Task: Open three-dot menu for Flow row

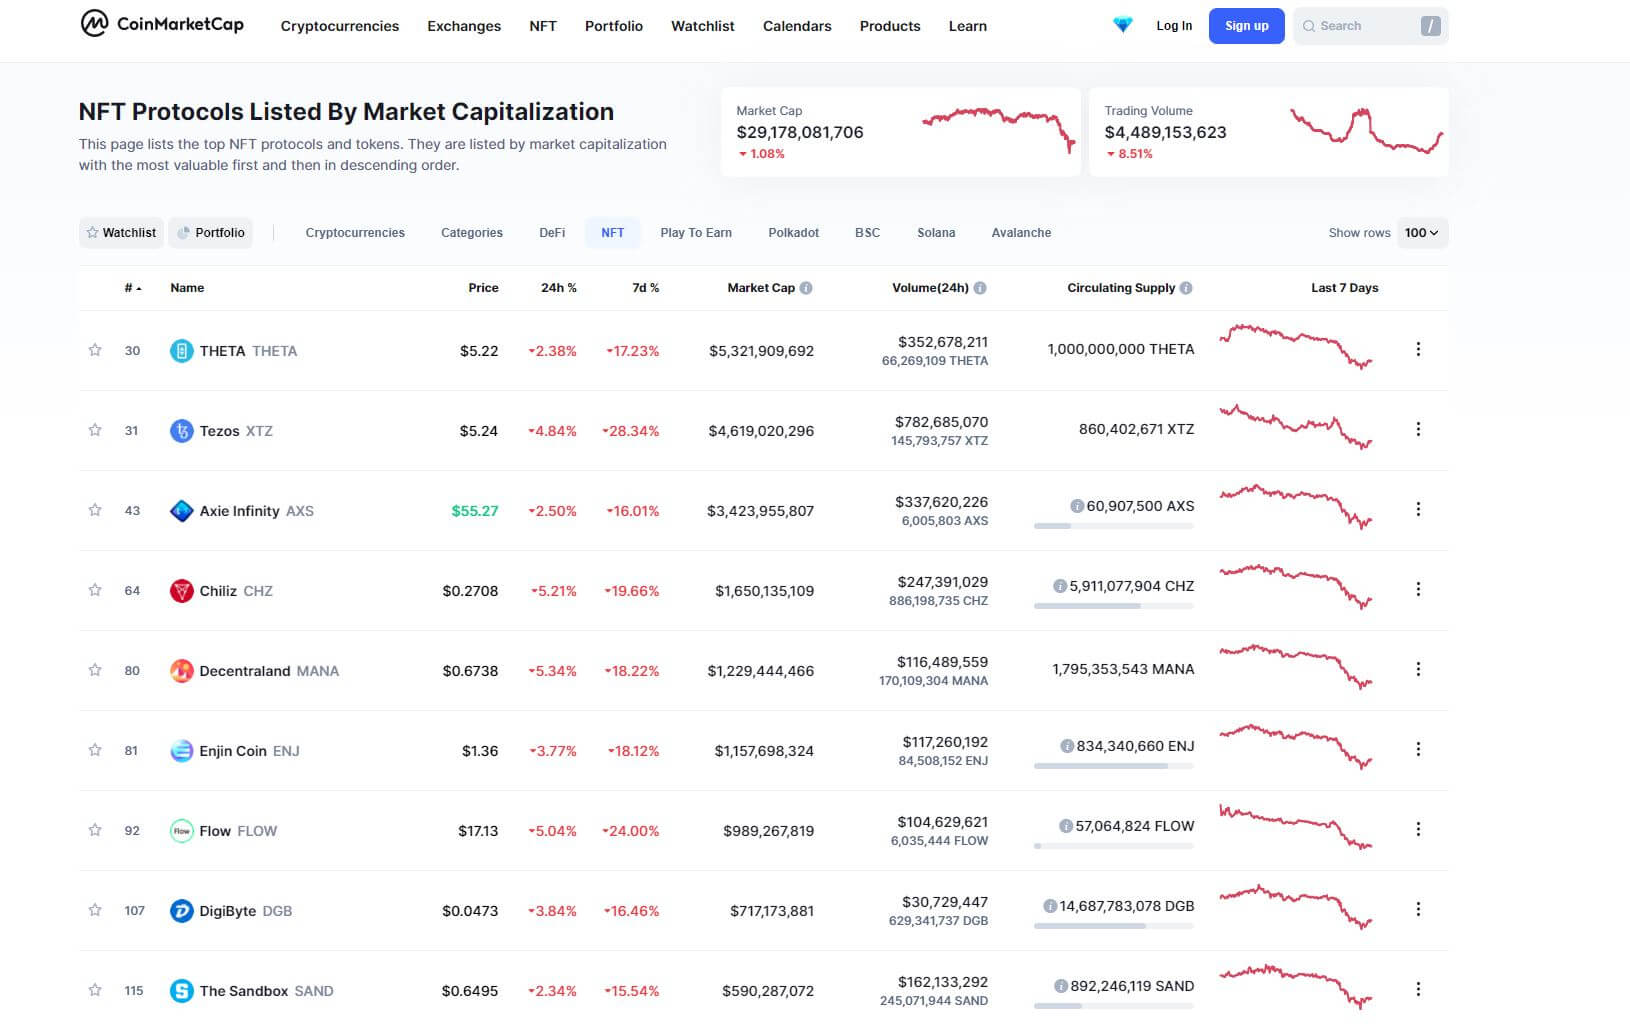Action: click(x=1418, y=829)
